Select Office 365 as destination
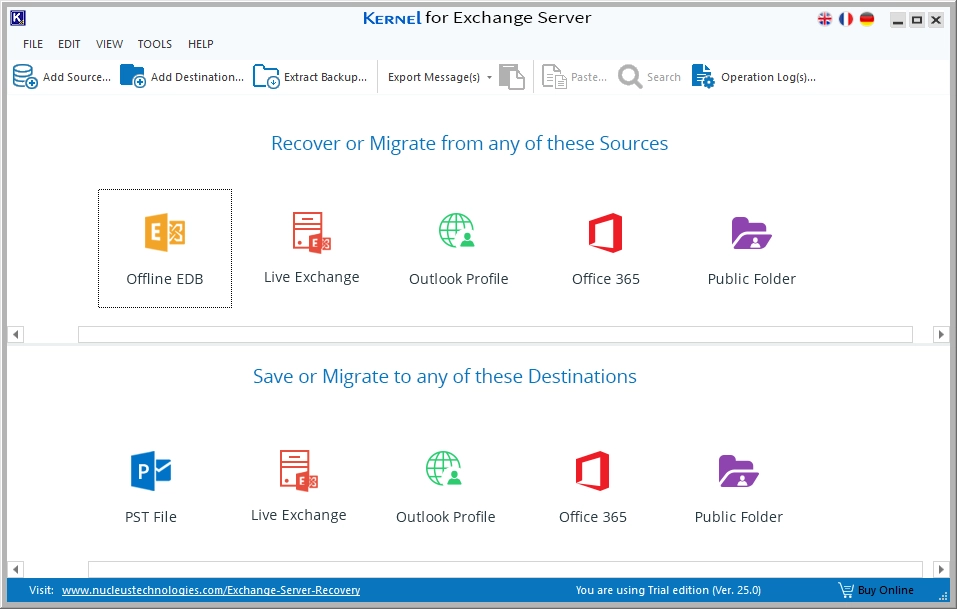The width and height of the screenshot is (957, 609). pos(593,488)
